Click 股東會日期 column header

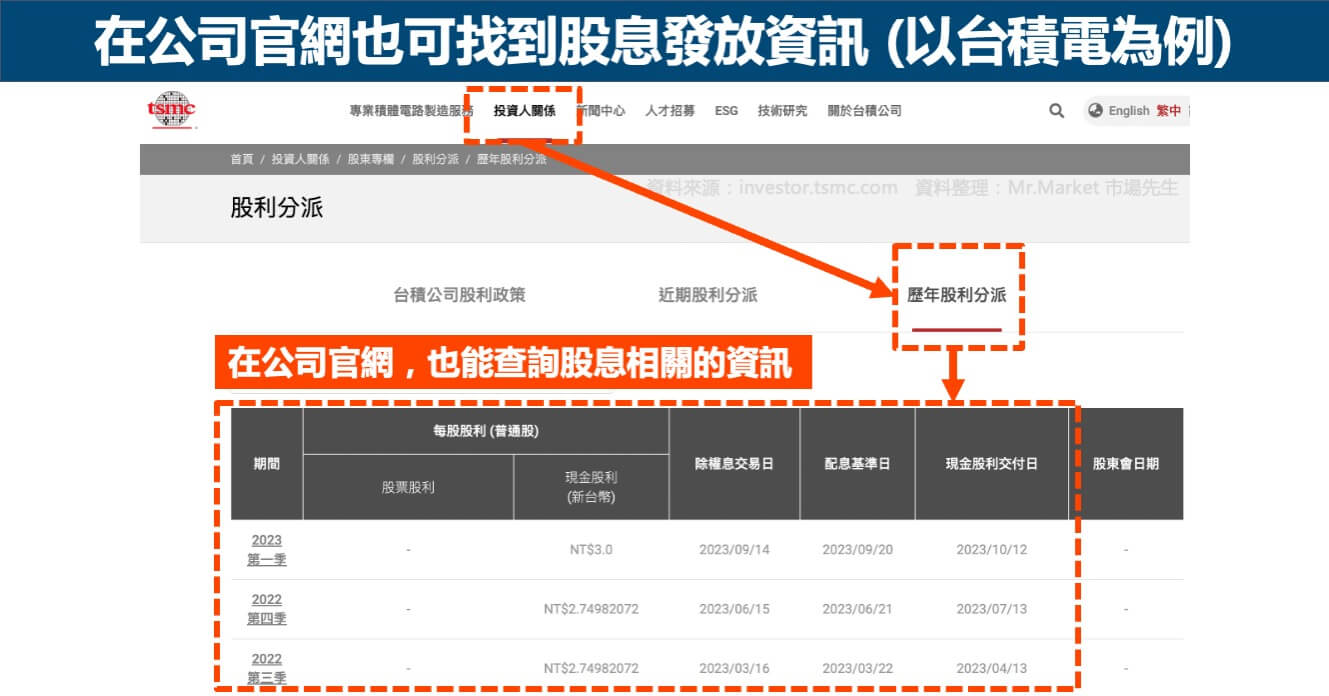tap(1126, 464)
